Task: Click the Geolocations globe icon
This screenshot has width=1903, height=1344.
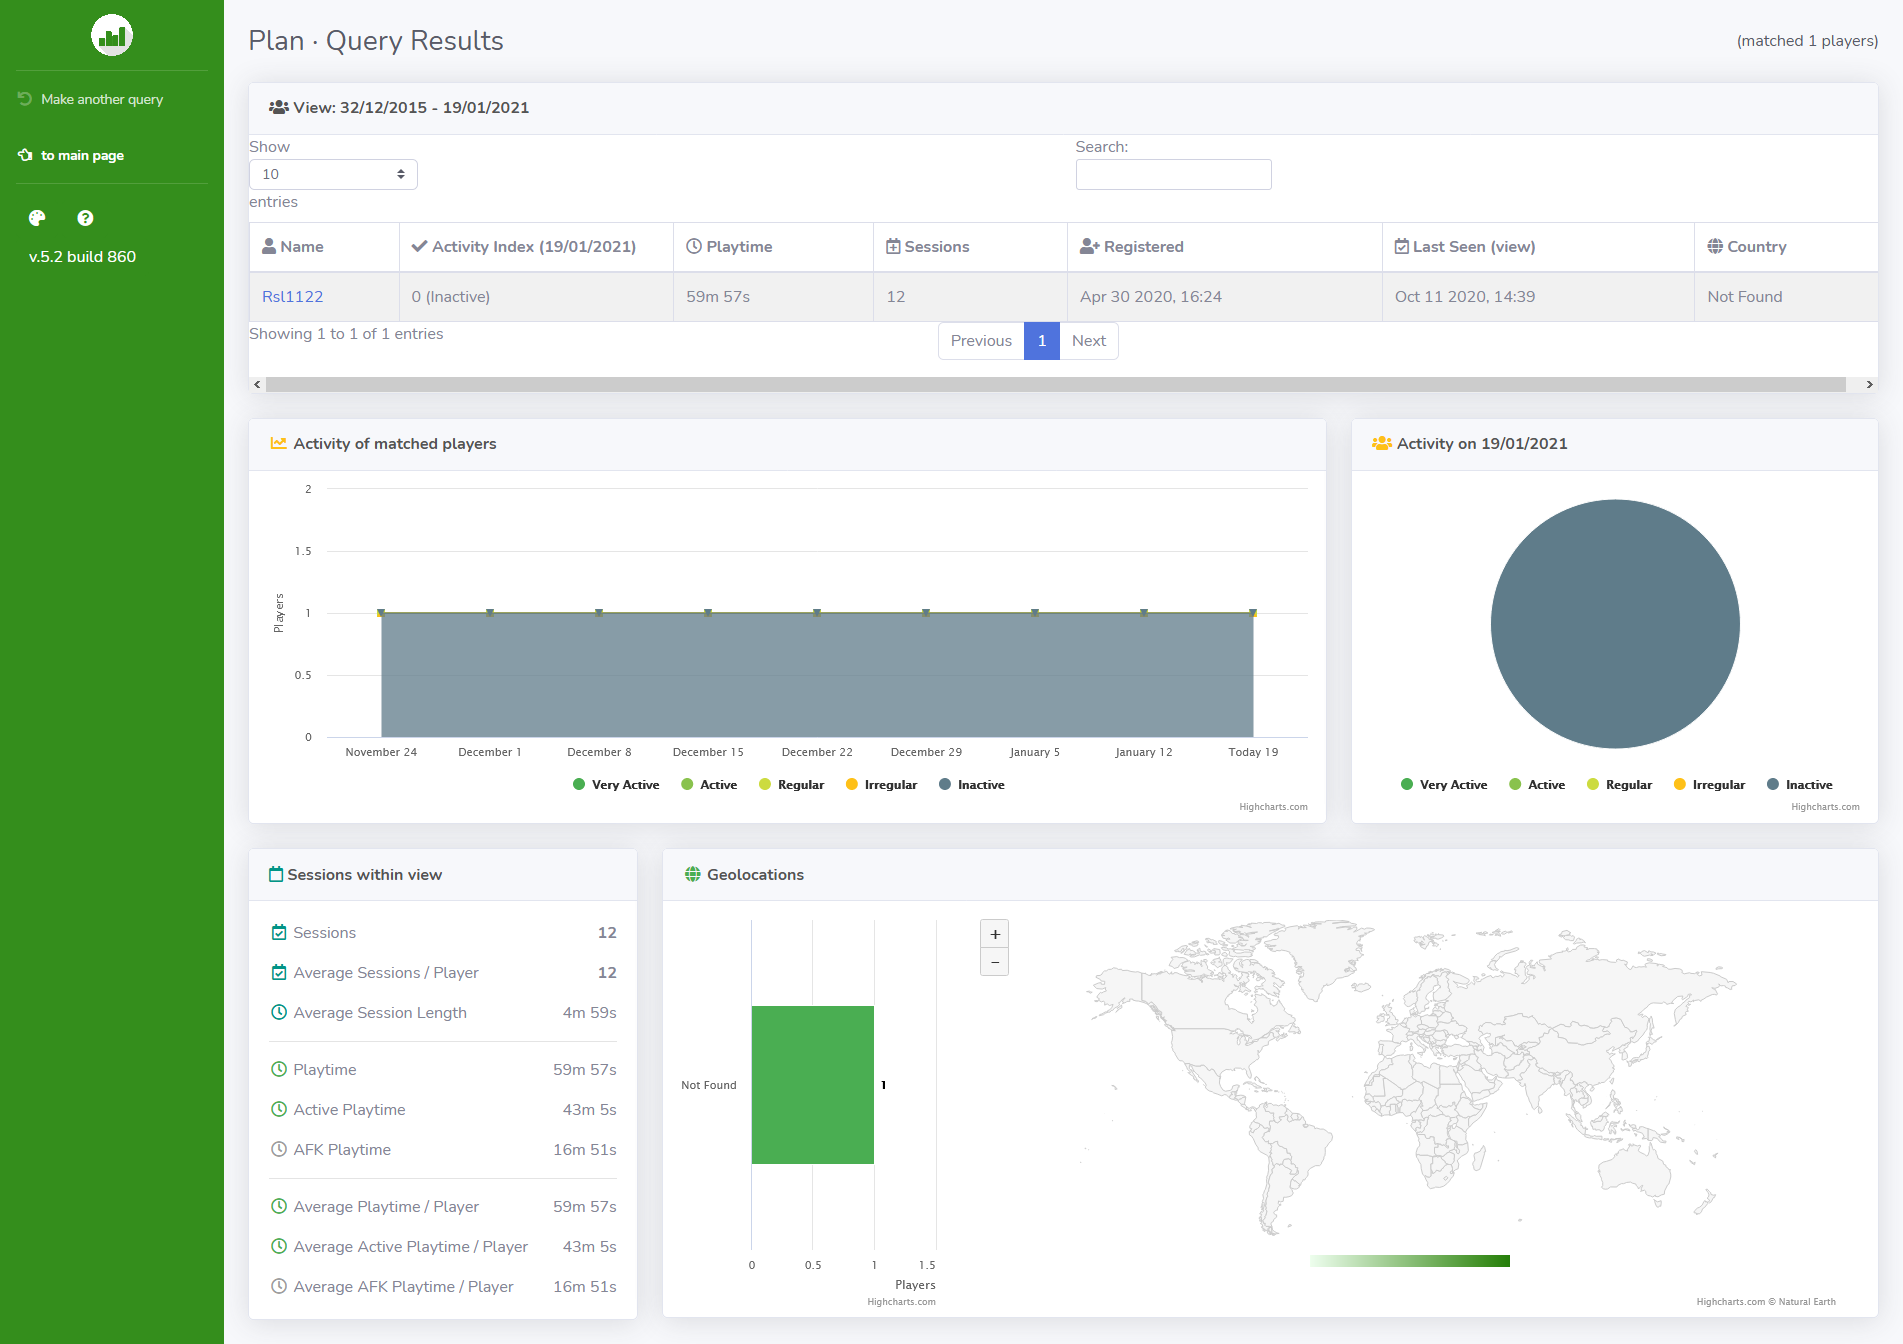Action: 693,875
